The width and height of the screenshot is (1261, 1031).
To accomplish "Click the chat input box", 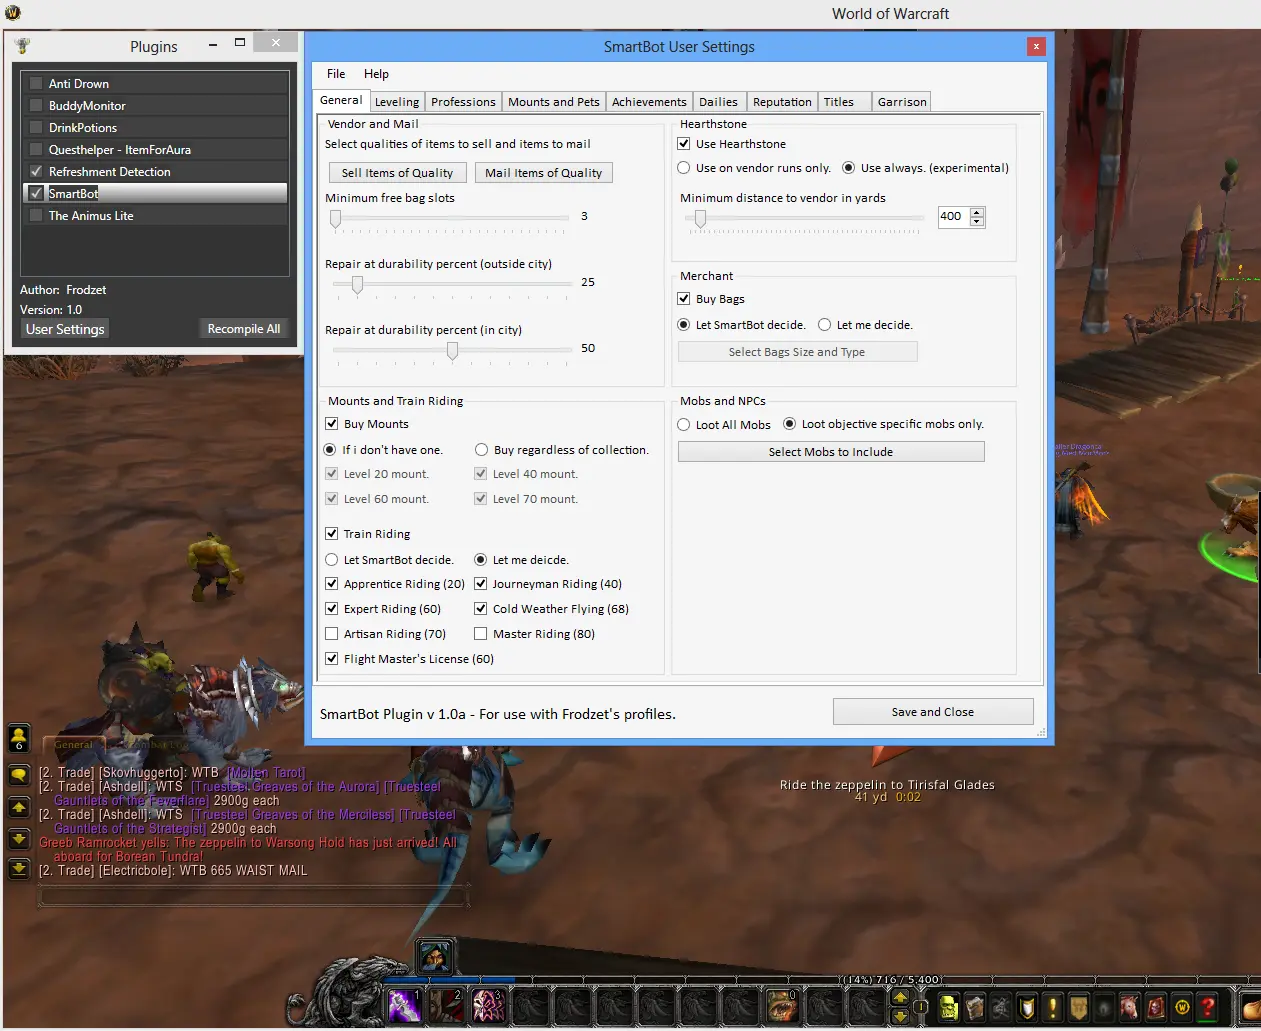I will pyautogui.click(x=254, y=897).
